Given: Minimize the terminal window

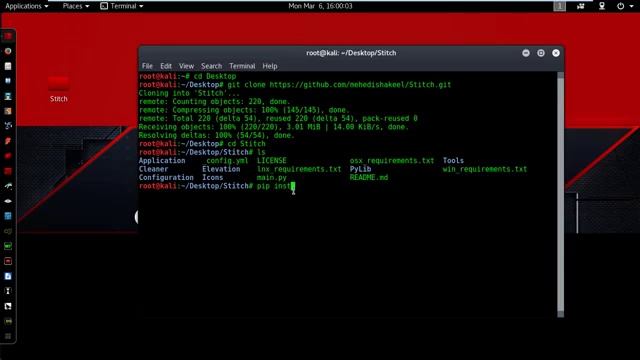Looking at the screenshot, I should (x=526, y=53).
